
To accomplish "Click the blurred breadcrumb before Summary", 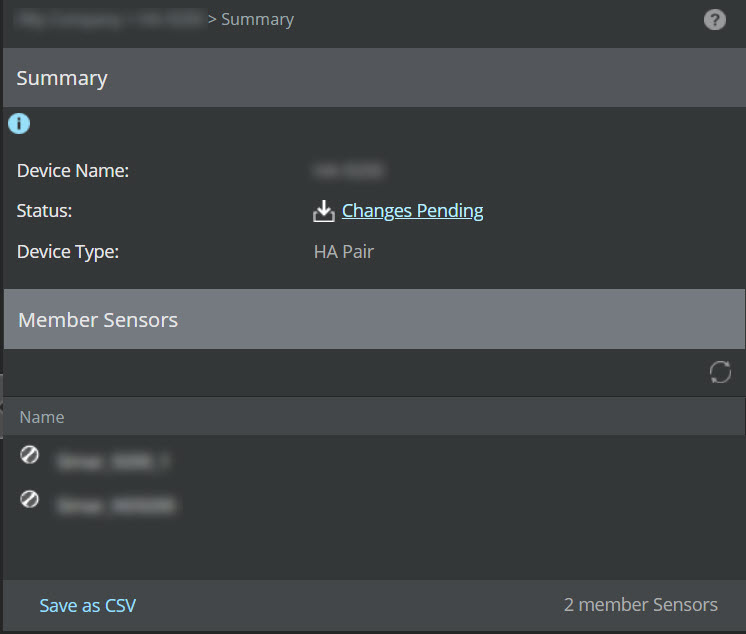I will coord(109,20).
